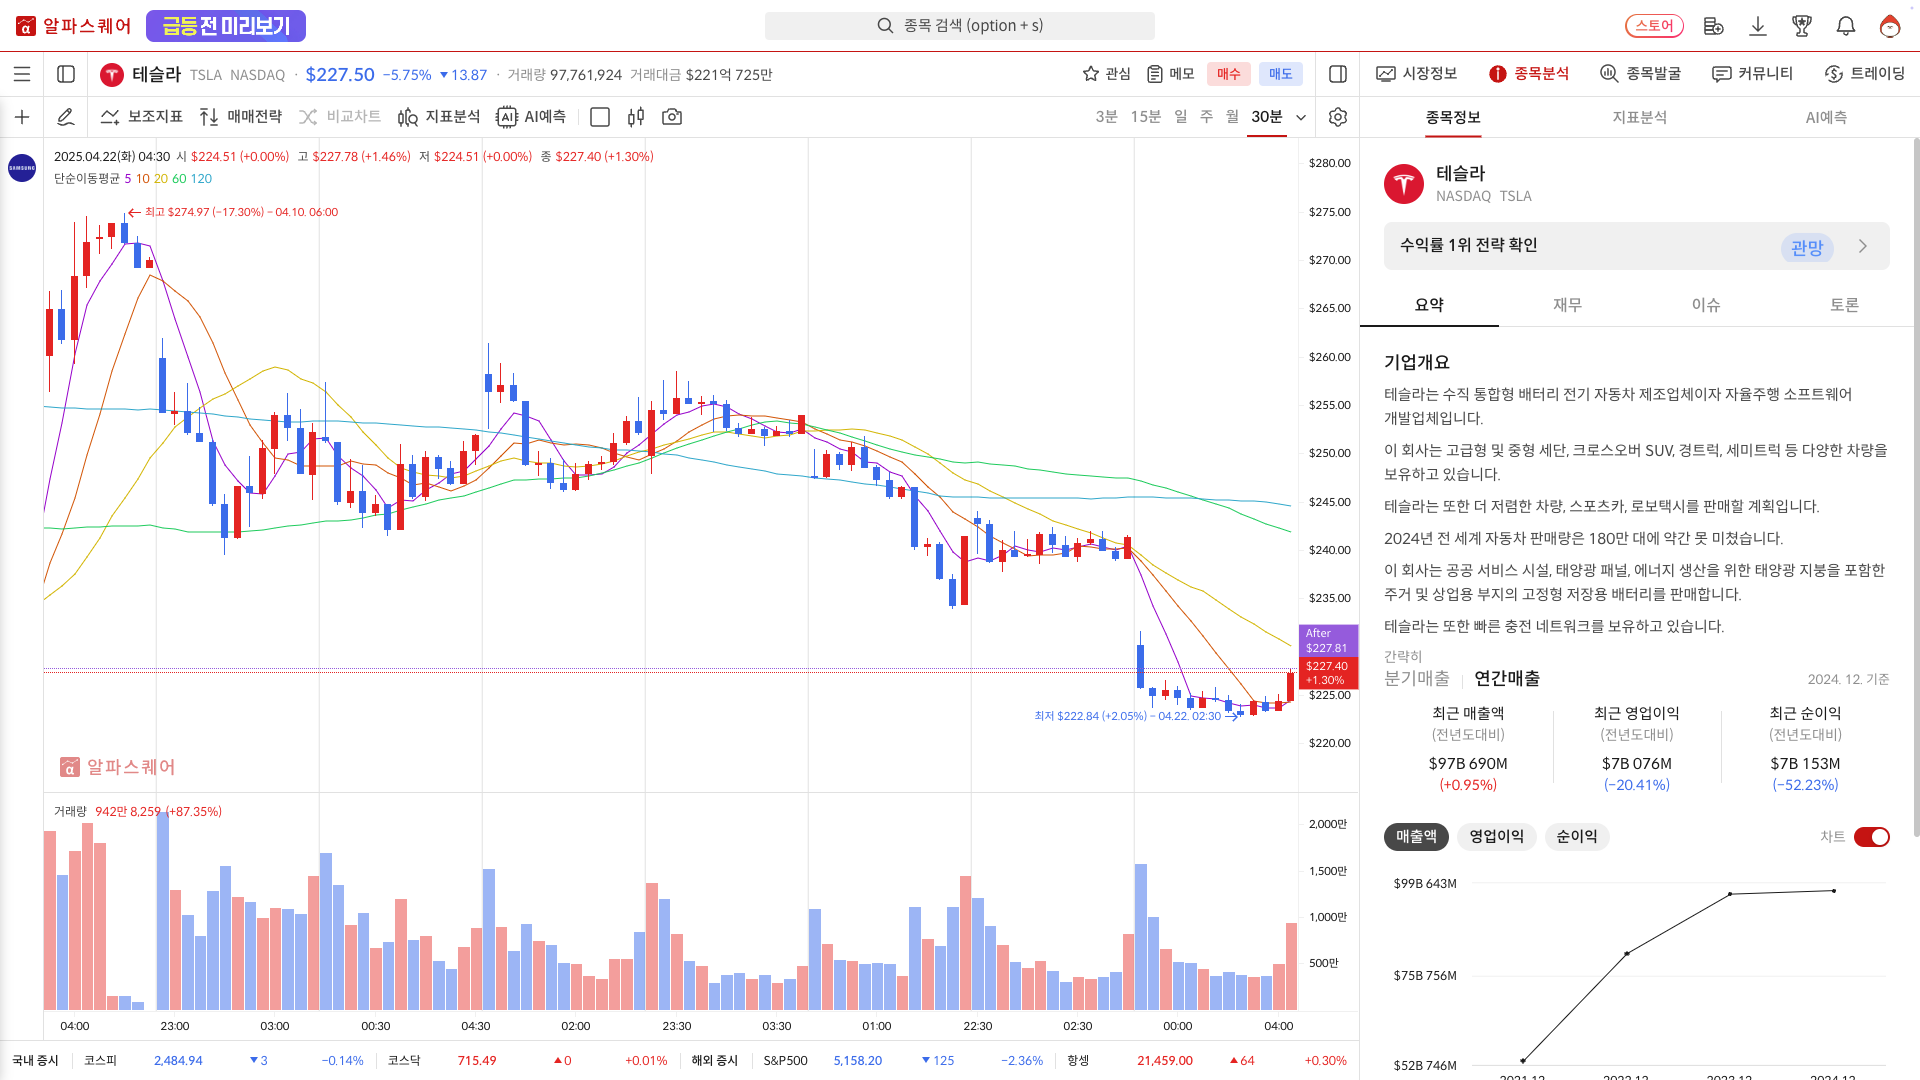Click the download icon in header
This screenshot has height=1080, width=1920.
pyautogui.click(x=1758, y=26)
